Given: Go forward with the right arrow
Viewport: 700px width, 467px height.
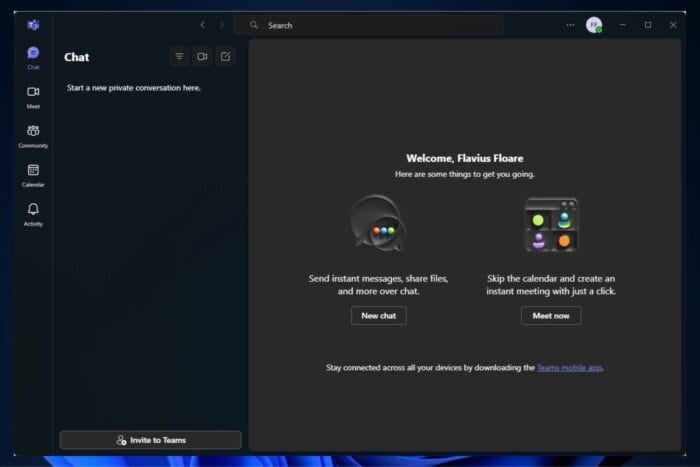Looking at the screenshot, I should click(x=221, y=25).
